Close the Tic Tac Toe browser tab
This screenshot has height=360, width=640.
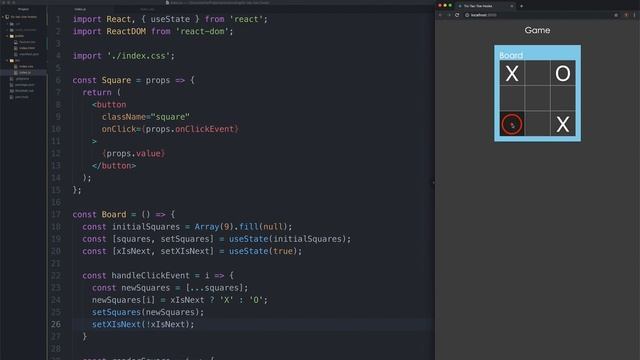tap(511, 6)
